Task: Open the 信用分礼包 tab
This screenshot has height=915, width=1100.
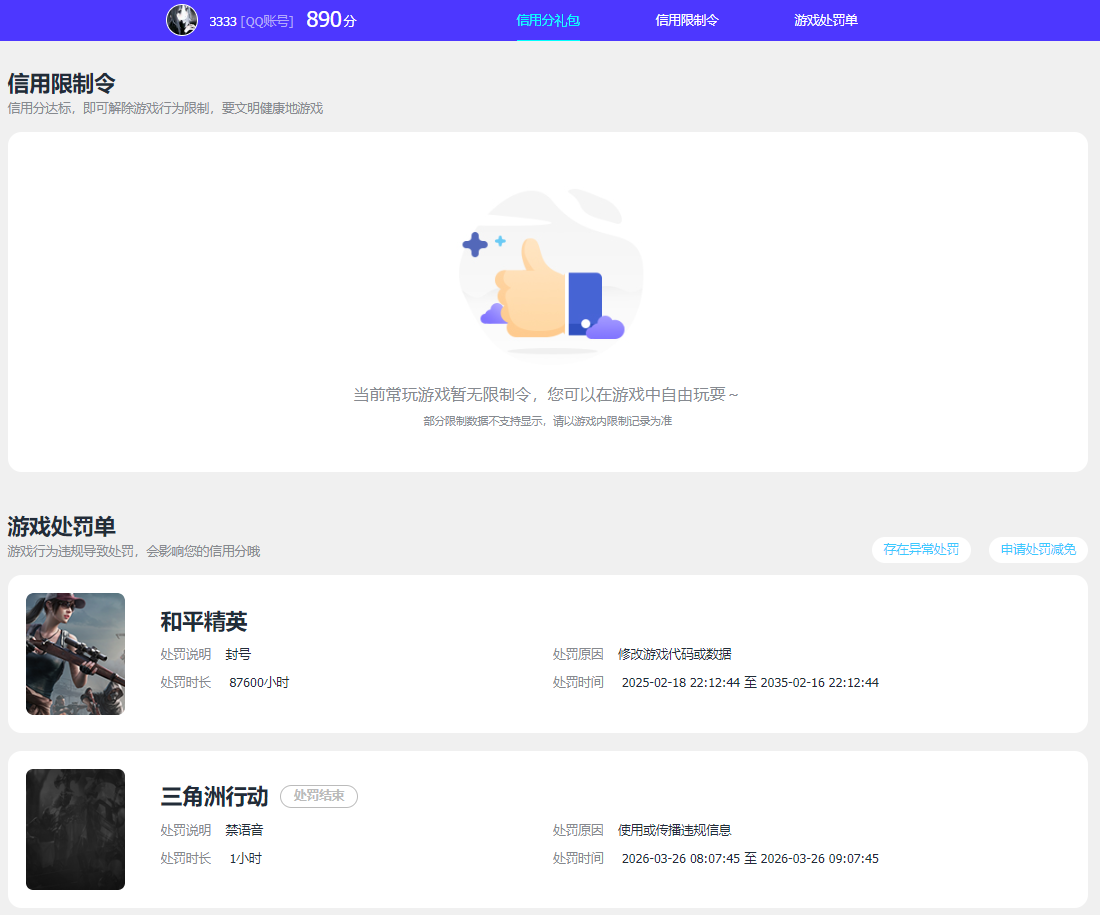Action: [548, 20]
